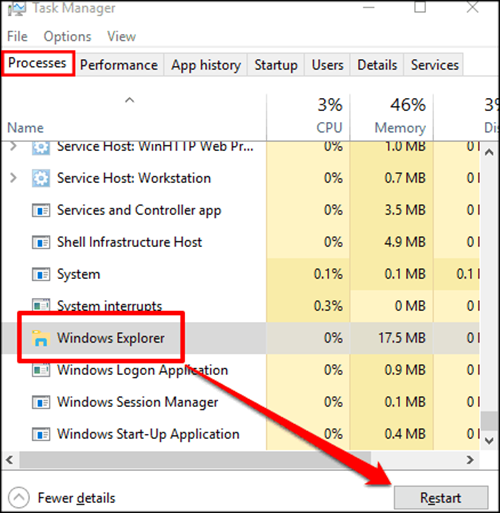Image resolution: width=500 pixels, height=513 pixels.
Task: Switch to the Performance tab
Action: tap(119, 65)
